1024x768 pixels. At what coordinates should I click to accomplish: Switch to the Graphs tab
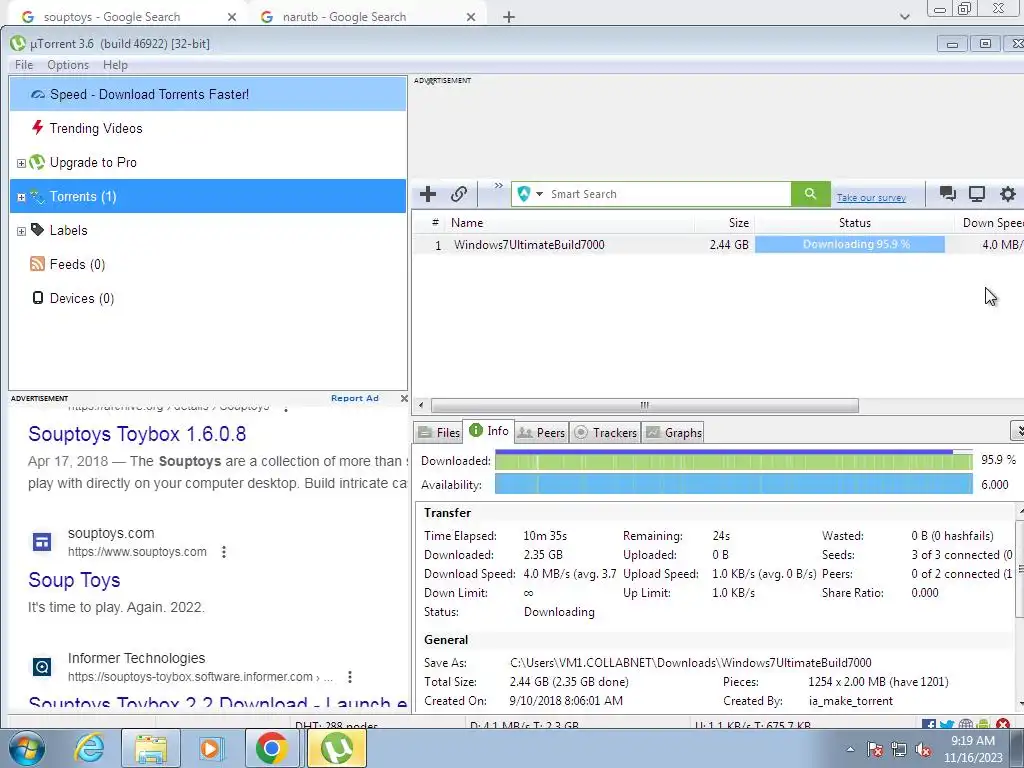674,432
